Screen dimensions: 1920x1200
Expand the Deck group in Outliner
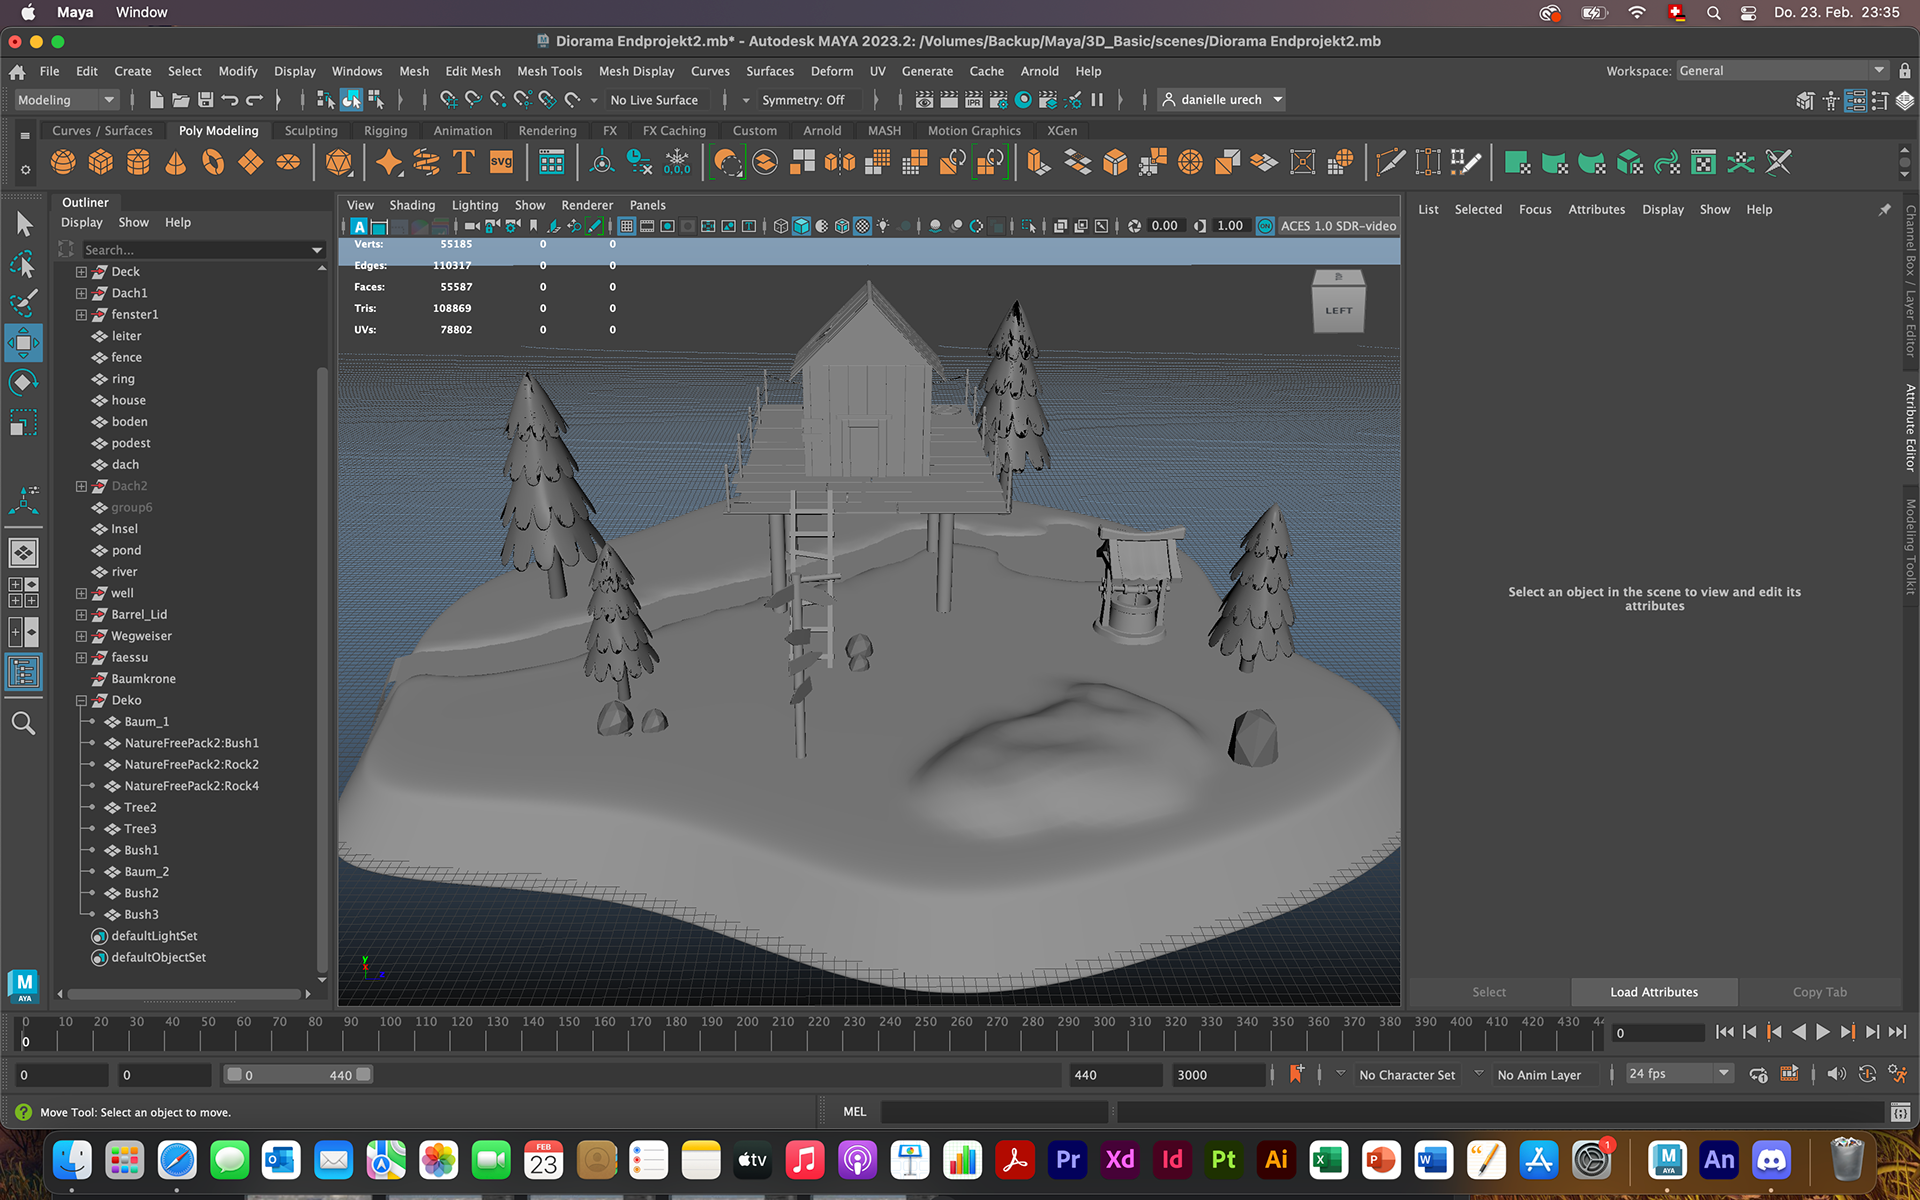click(x=81, y=272)
